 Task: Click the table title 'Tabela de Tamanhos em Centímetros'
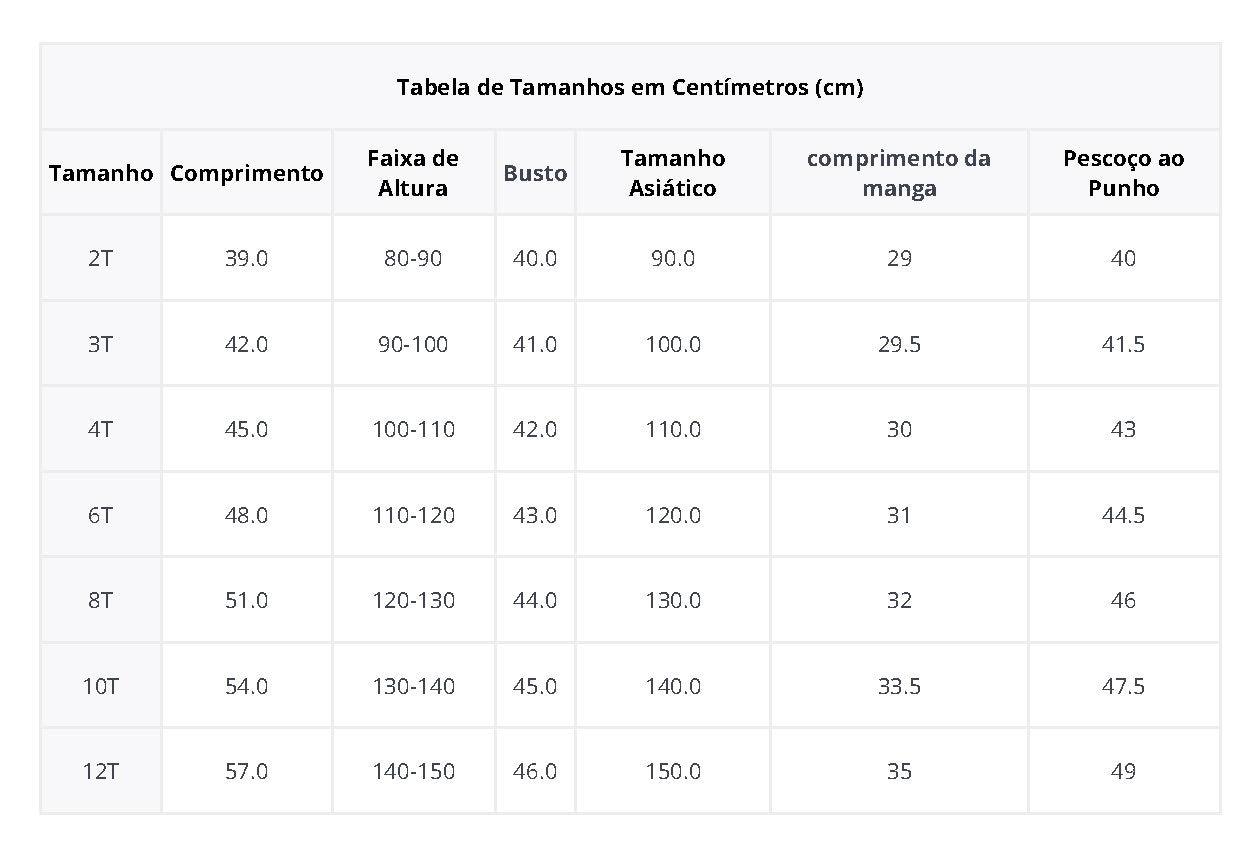[630, 87]
